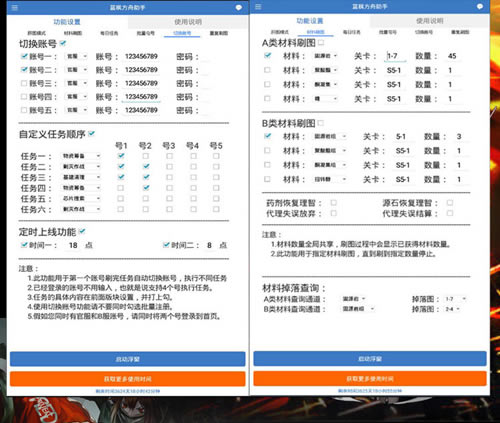Toggle 任务一 checkbox under 号1
This screenshot has height=423, width=500.
coord(121,156)
